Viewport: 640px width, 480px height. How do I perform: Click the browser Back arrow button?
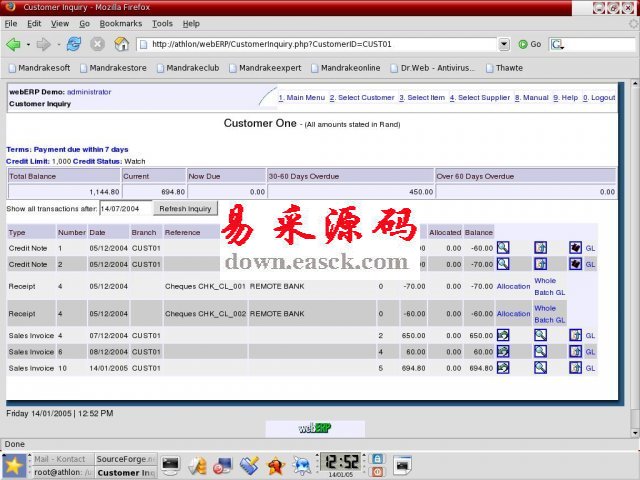tap(13, 44)
